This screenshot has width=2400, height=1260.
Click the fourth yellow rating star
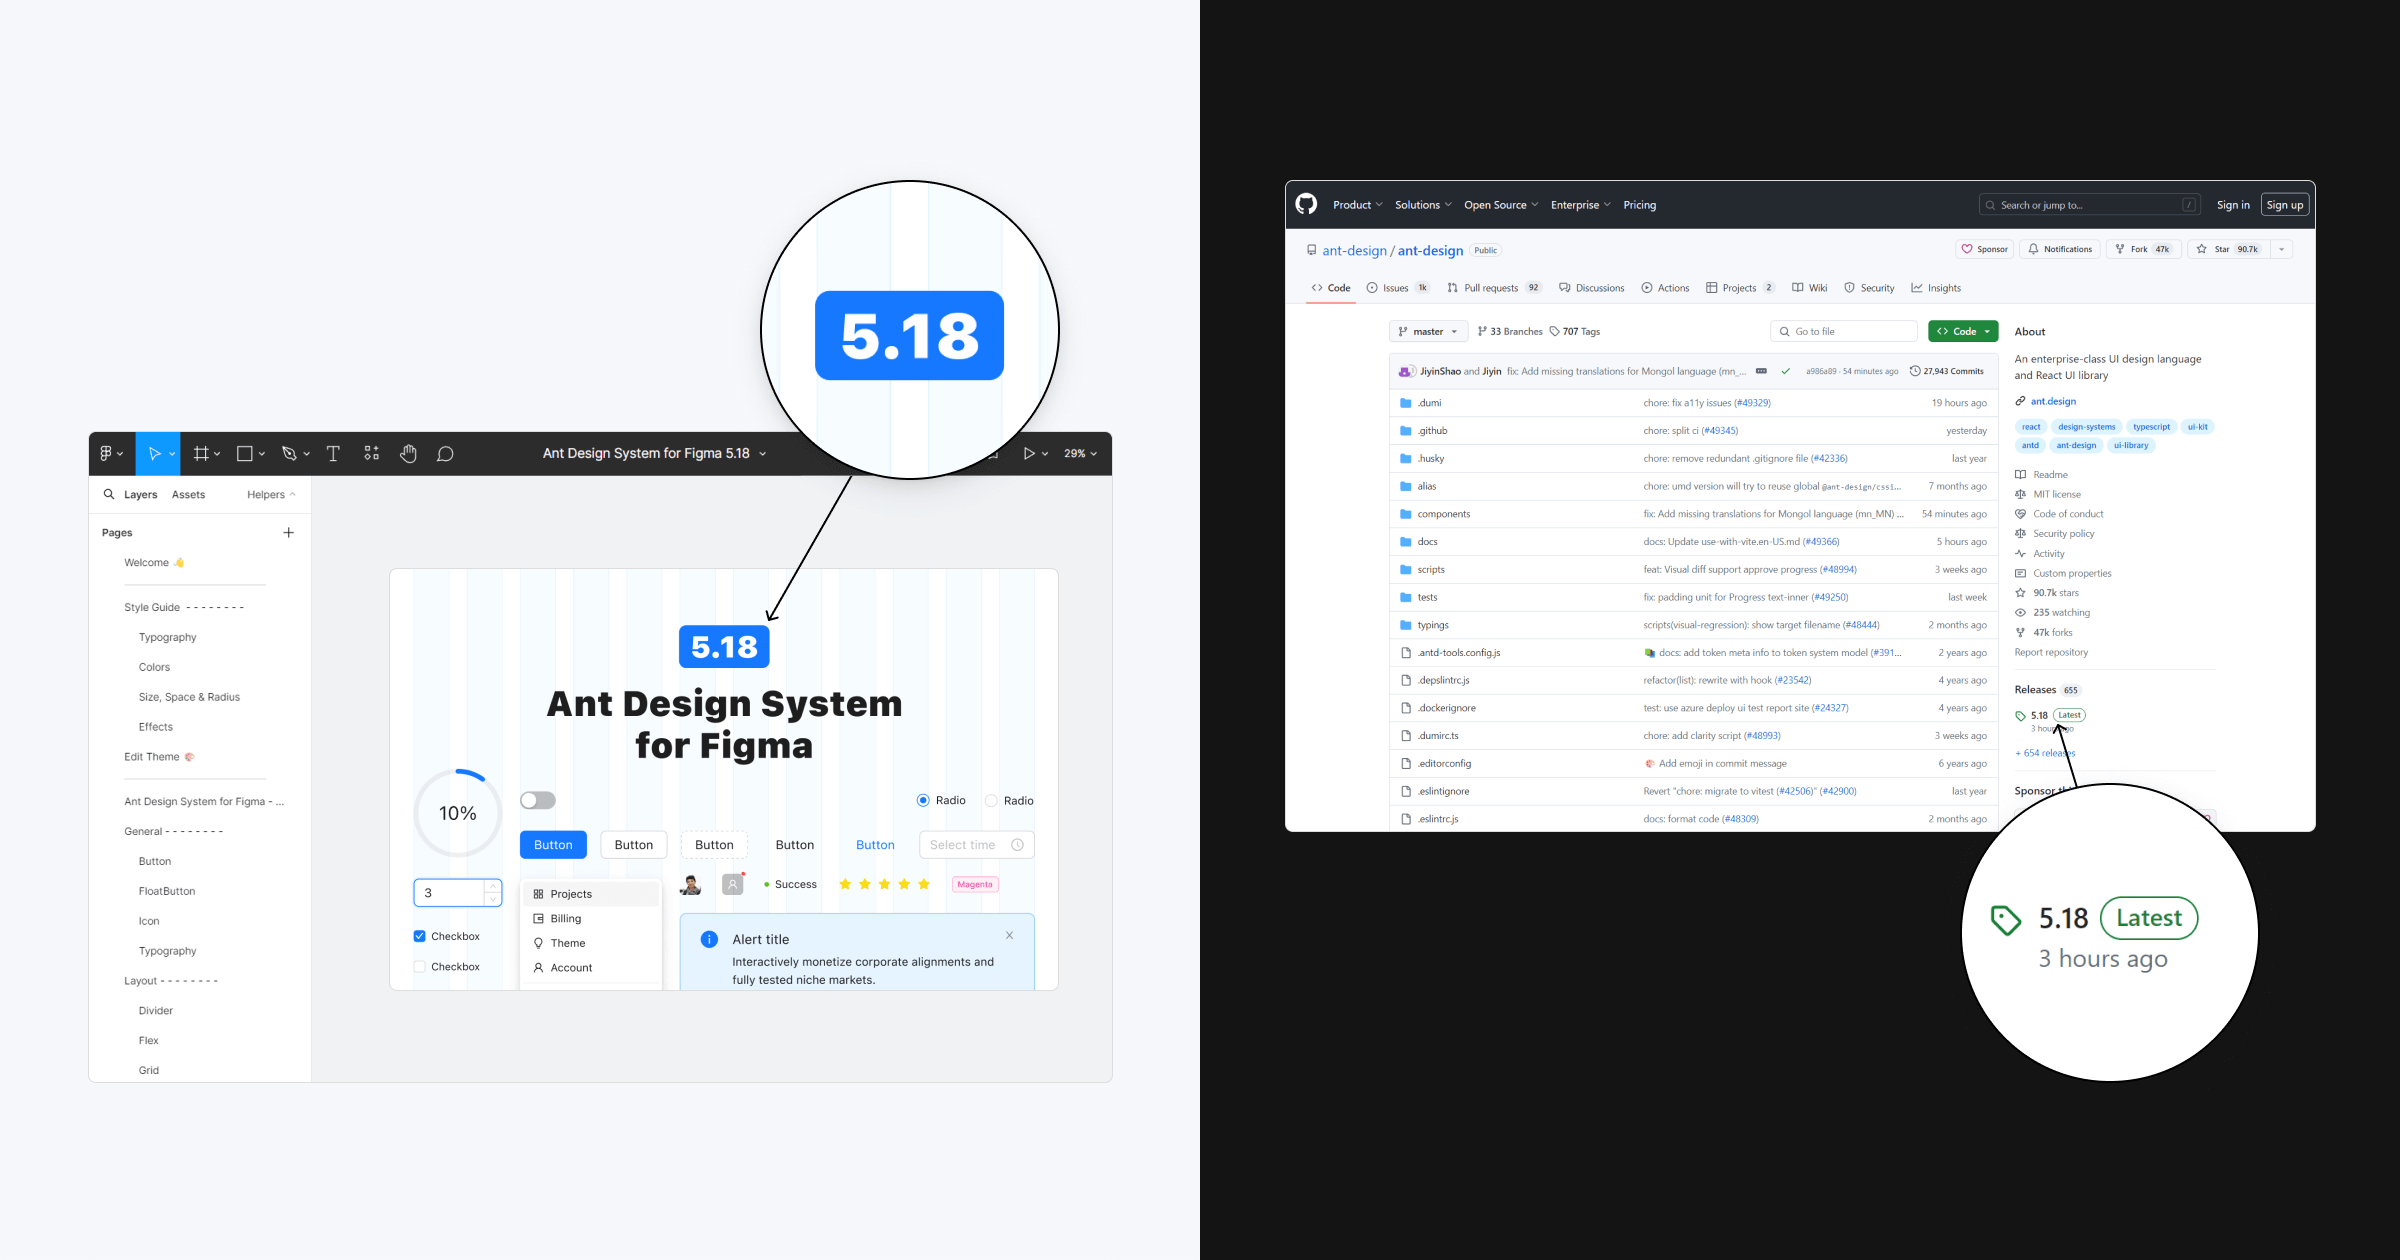click(904, 884)
